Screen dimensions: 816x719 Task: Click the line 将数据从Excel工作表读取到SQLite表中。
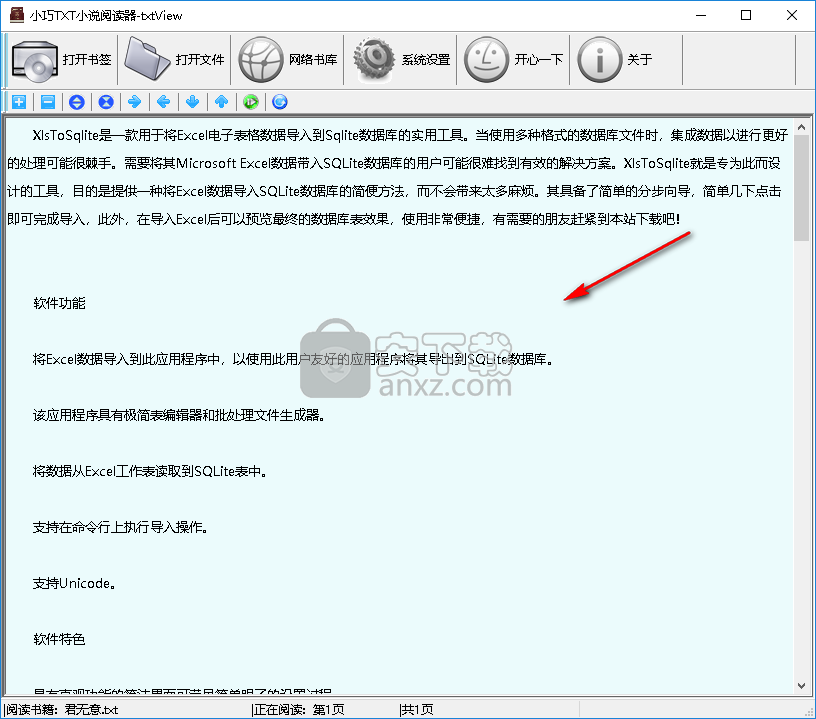150,471
